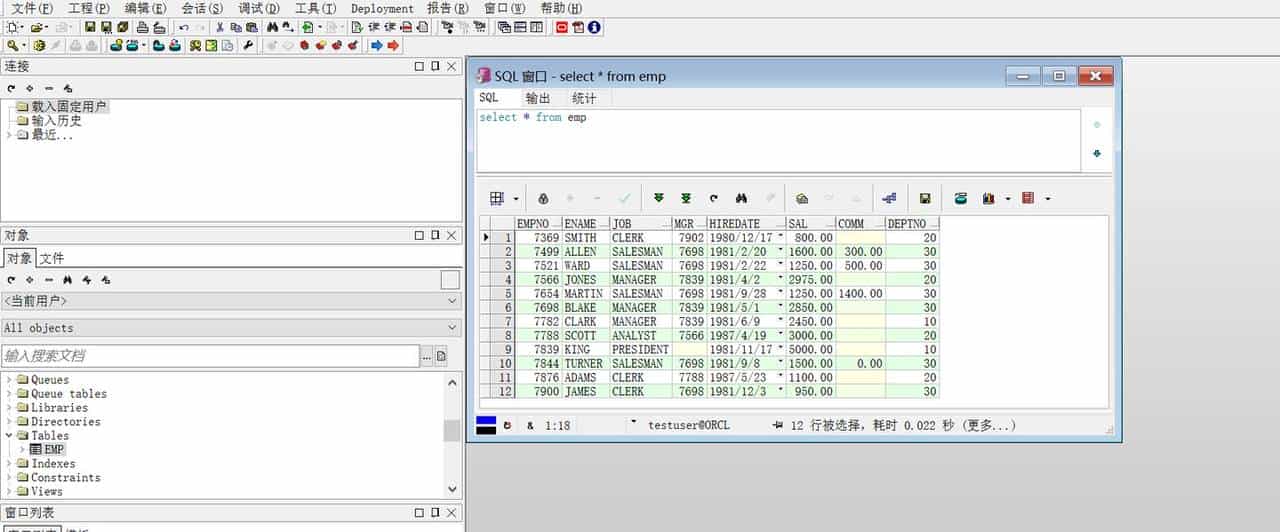Click binoculars find icon in result grid toolbar

point(741,198)
